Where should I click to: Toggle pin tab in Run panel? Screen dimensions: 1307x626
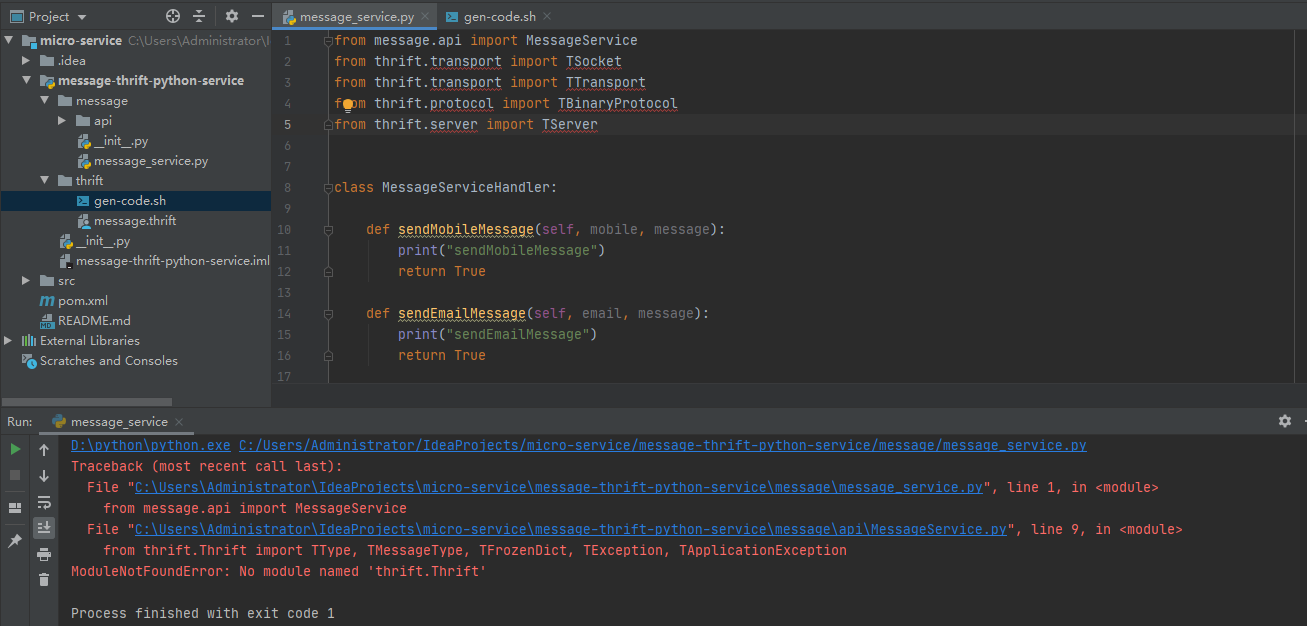15,540
